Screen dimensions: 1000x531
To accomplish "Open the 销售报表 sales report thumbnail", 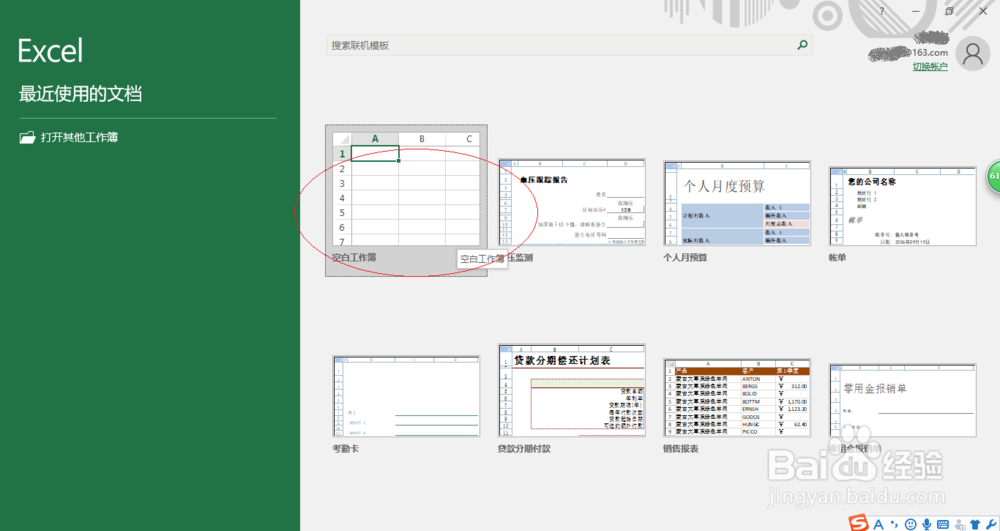I will point(737,398).
